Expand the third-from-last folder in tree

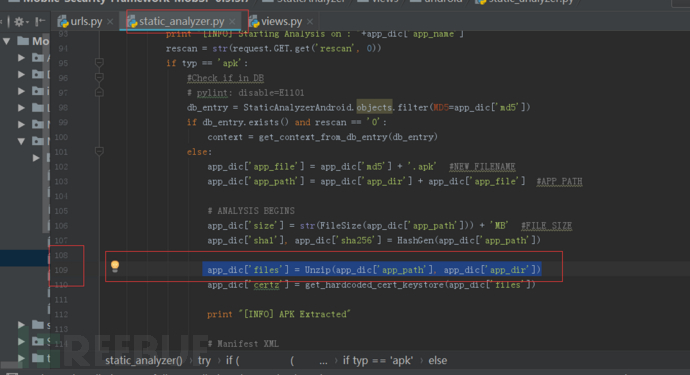click(21, 325)
